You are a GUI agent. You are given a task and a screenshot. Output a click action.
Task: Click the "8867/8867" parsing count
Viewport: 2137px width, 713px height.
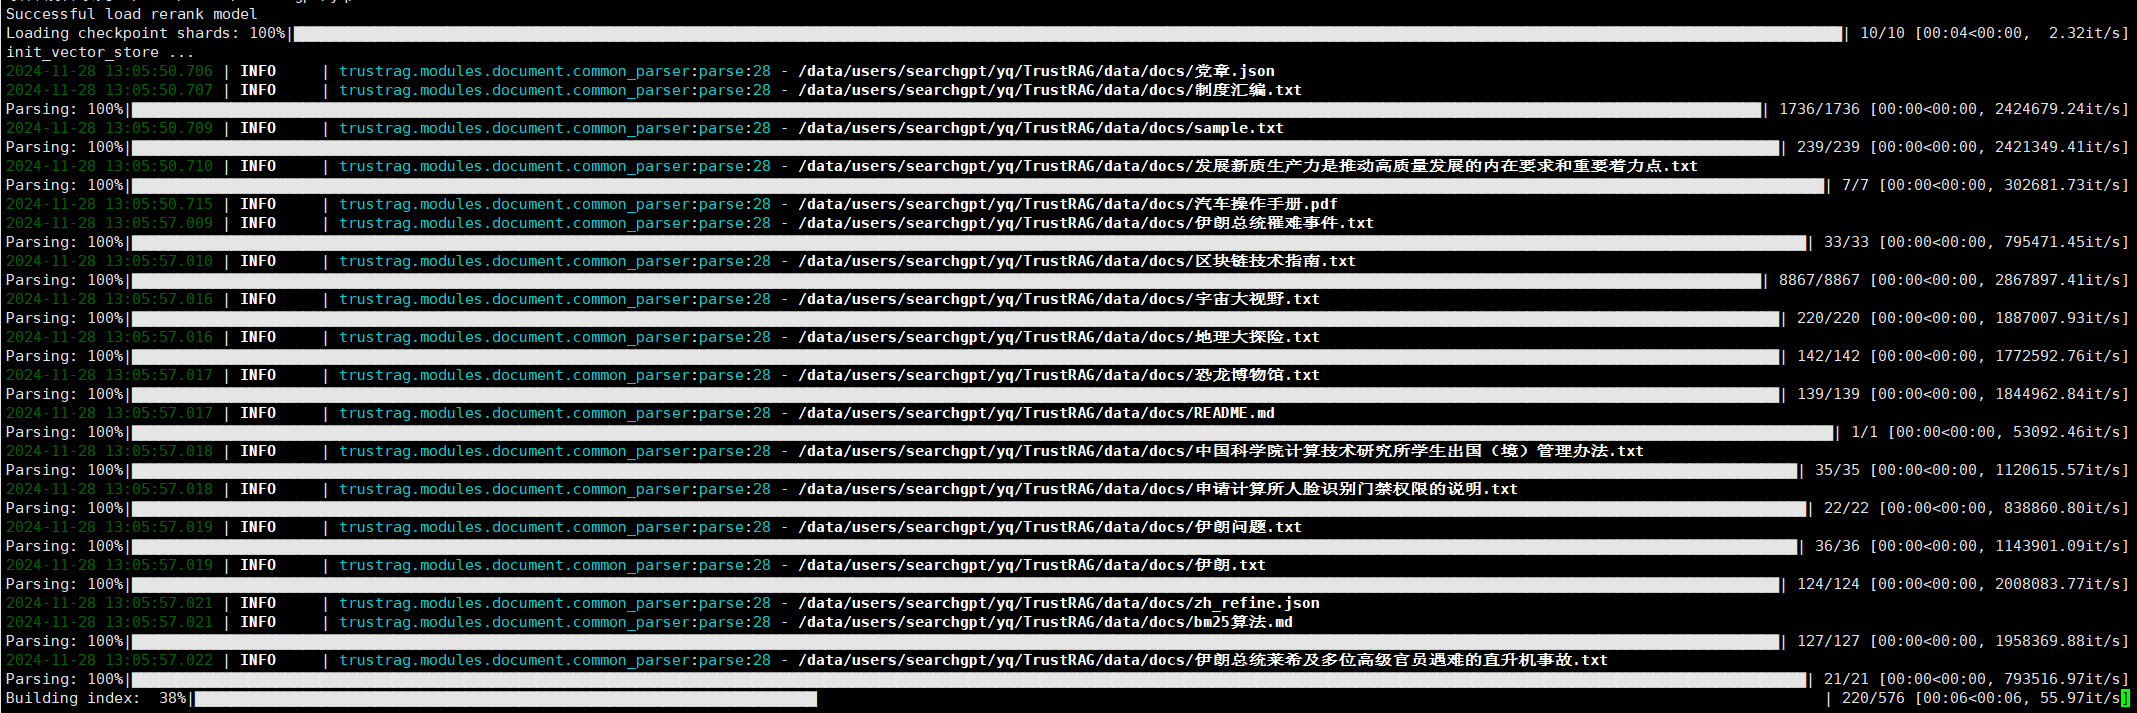point(1819,280)
